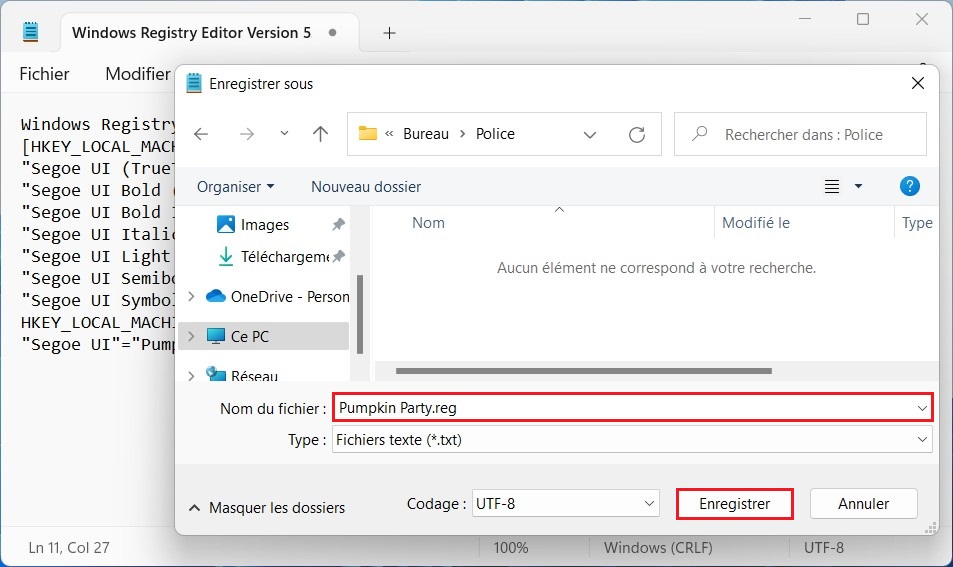Create a new folder with Nouveau dossier
The height and width of the screenshot is (567, 953).
point(366,187)
